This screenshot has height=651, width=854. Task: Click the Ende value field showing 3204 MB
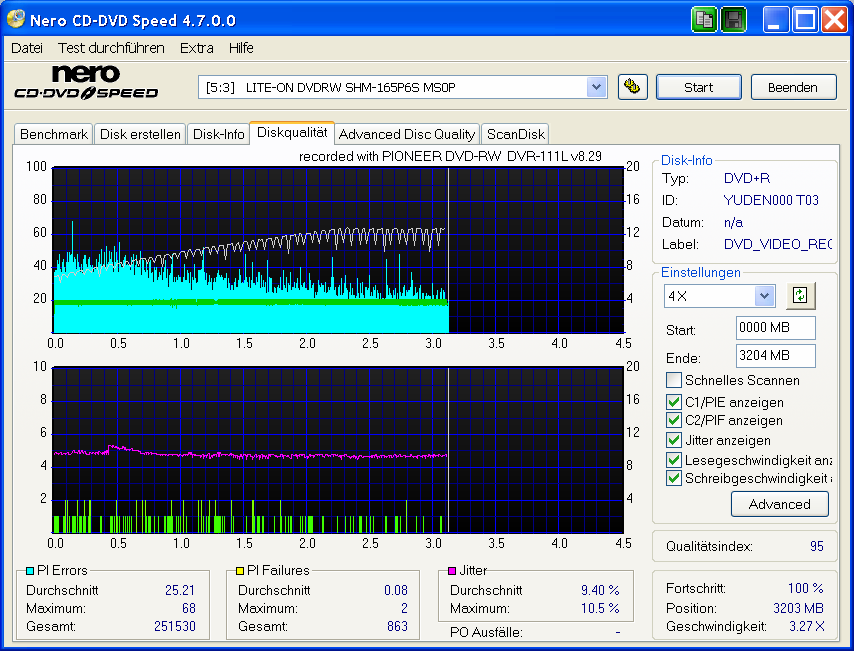click(775, 355)
